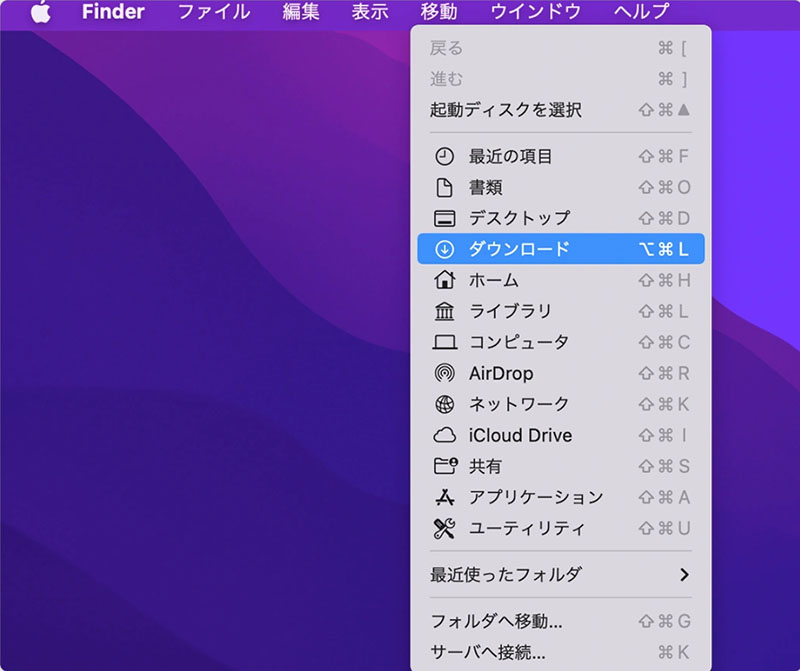The image size is (800, 671).
Task: Select the document icon for 書類
Action: coord(444,187)
